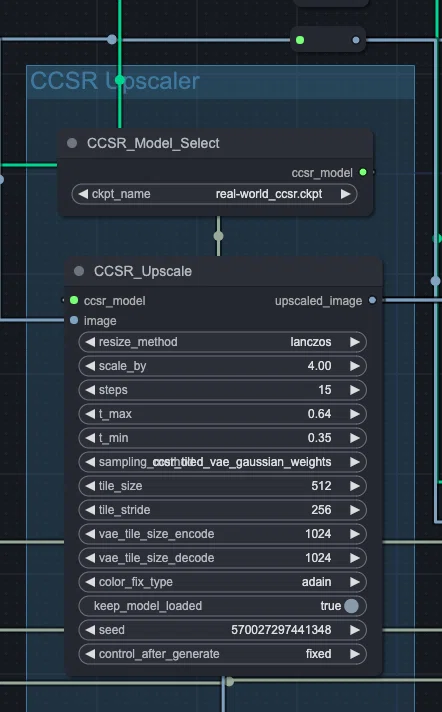Image resolution: width=442 pixels, height=712 pixels.
Task: Decrease seed with left arrow
Action: [x=90, y=630]
